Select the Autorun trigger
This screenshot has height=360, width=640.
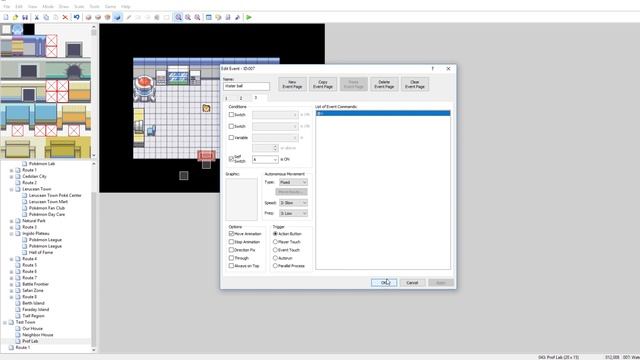[275, 258]
